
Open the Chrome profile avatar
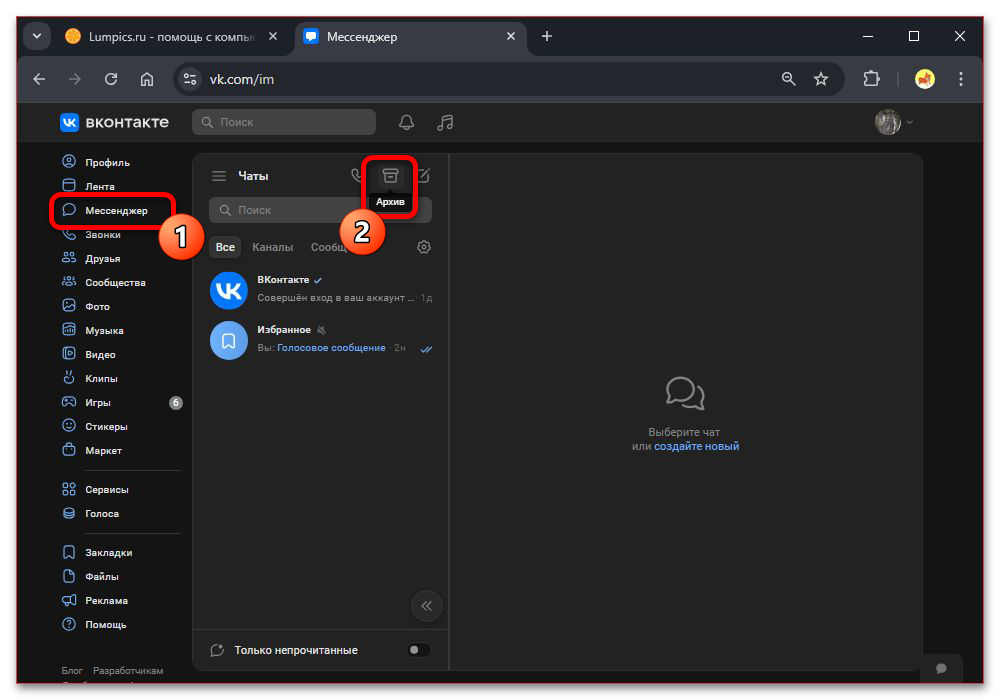point(925,79)
